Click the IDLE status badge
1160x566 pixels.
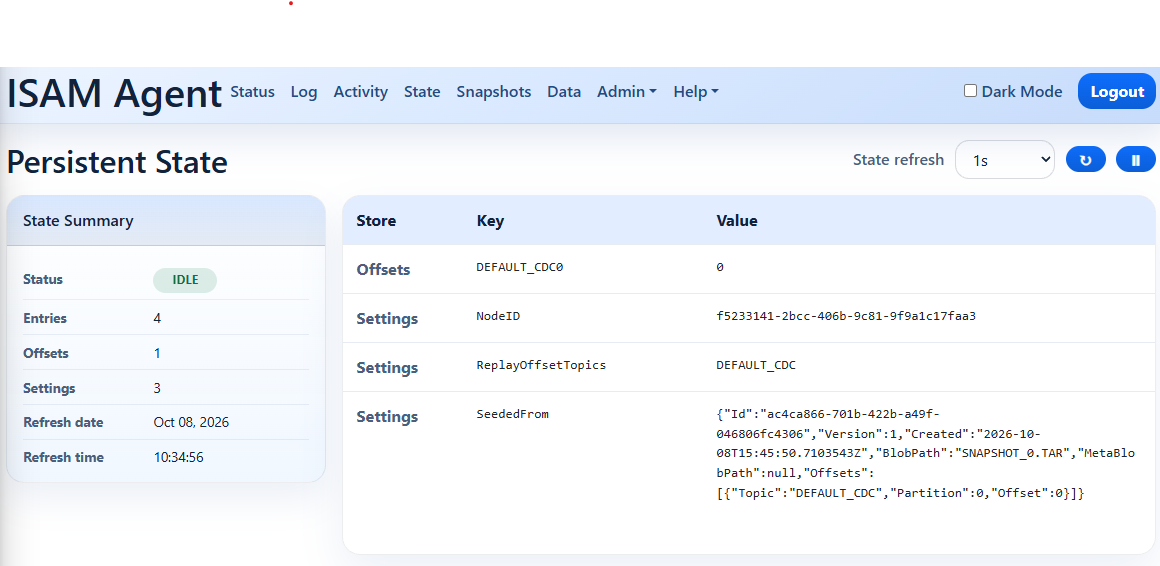185,280
